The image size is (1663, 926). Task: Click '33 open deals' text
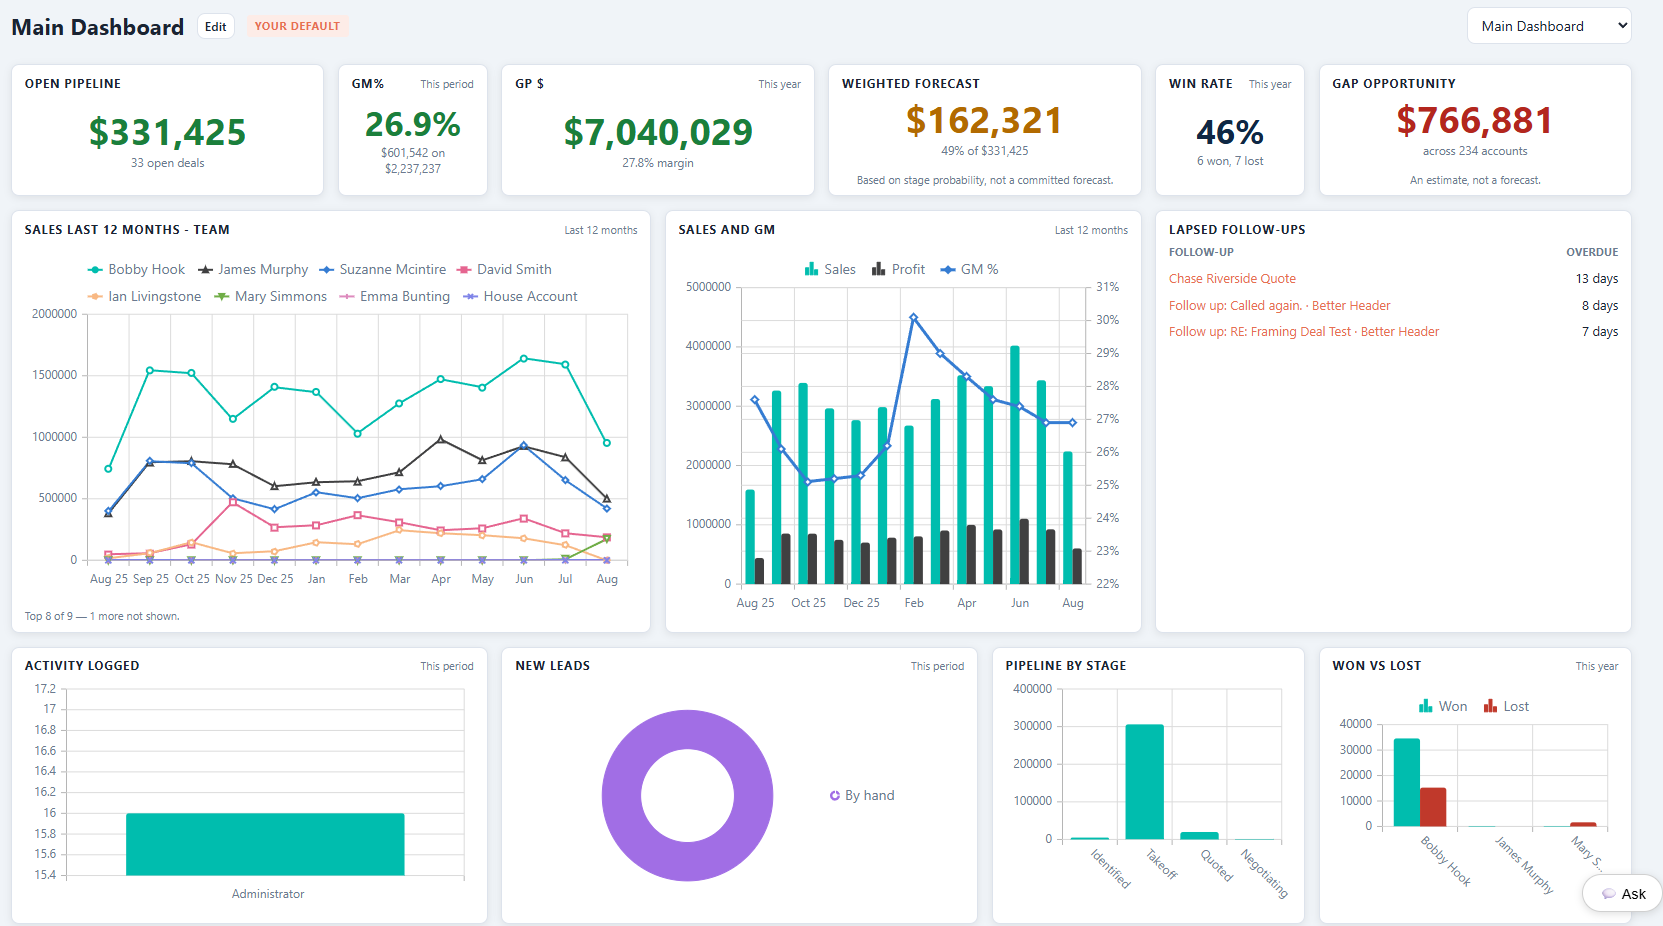click(x=167, y=163)
